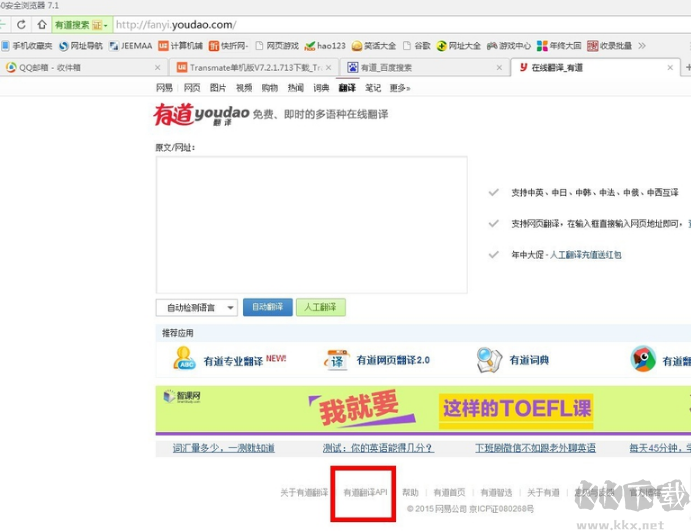This screenshot has width=691, height=532.
Task: Open 网址大全 bookmark
Action: tap(458, 46)
